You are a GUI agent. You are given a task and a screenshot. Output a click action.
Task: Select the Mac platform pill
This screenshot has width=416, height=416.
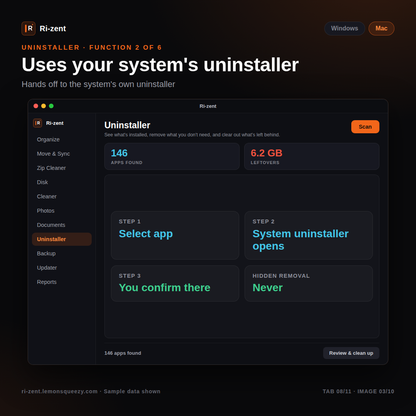point(381,28)
